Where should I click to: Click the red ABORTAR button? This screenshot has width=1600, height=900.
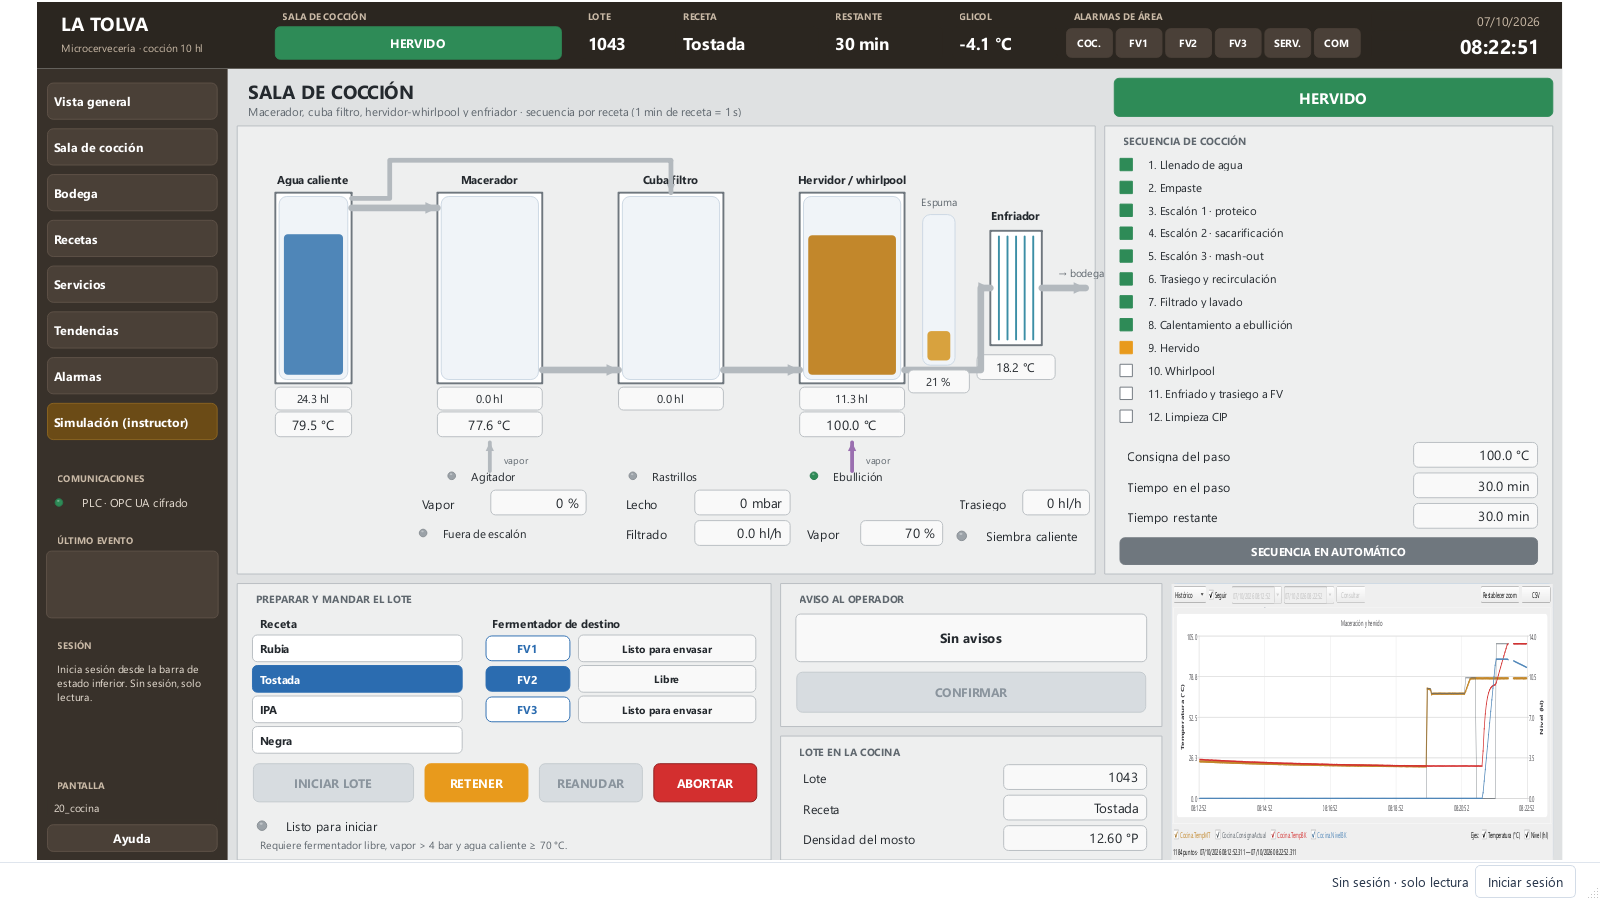coord(705,783)
